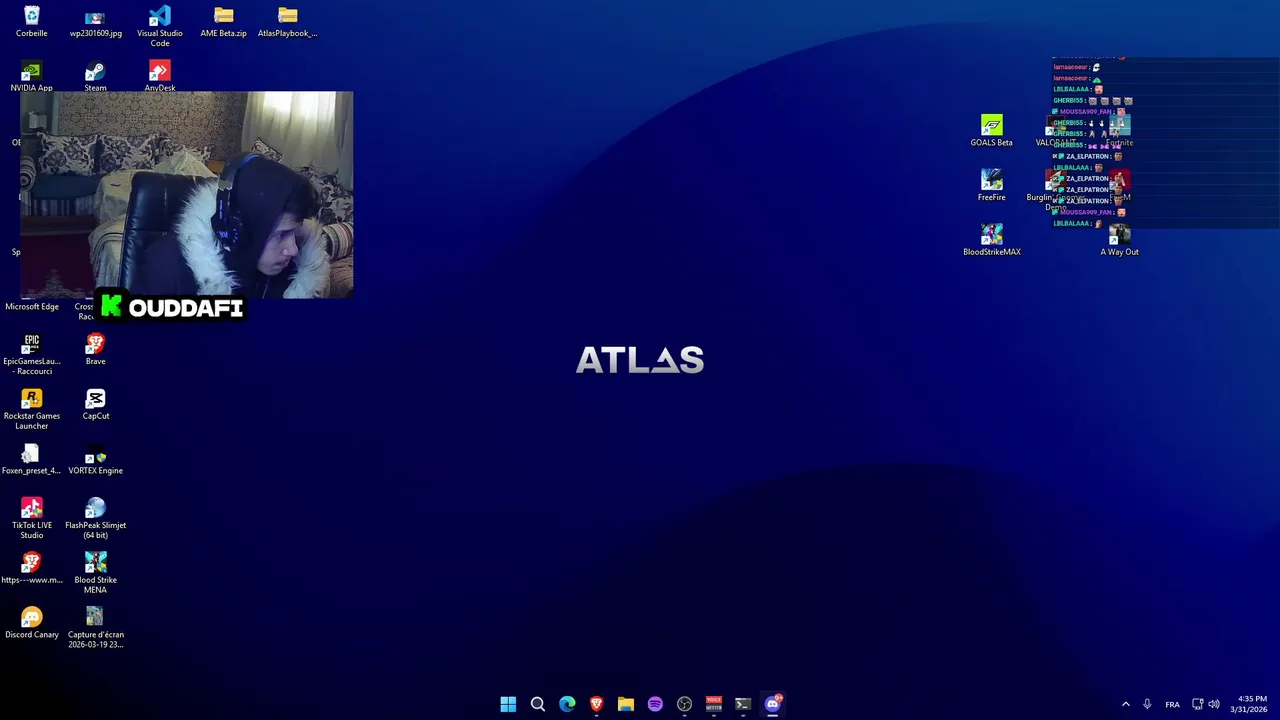Viewport: 1280px width, 720px height.
Task: Switch to Brave in the taskbar
Action: coord(596,704)
